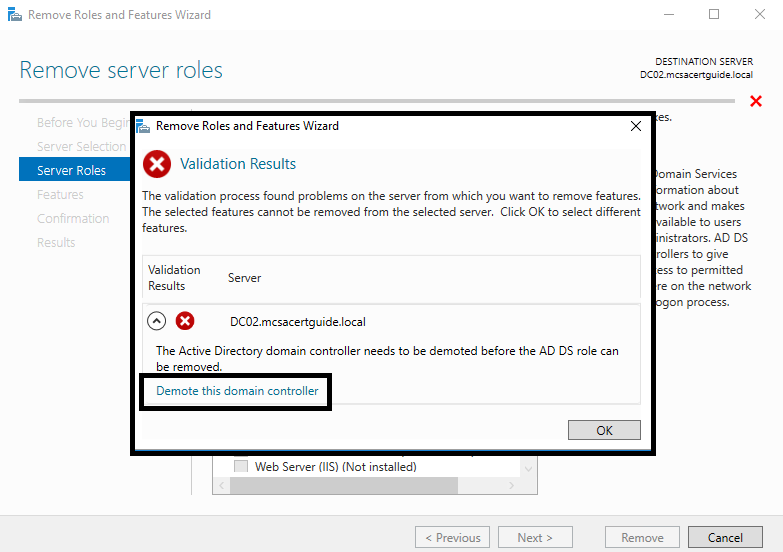Click the Demote this domain controller link
Image resolution: width=783 pixels, height=552 pixels.
pos(237,391)
